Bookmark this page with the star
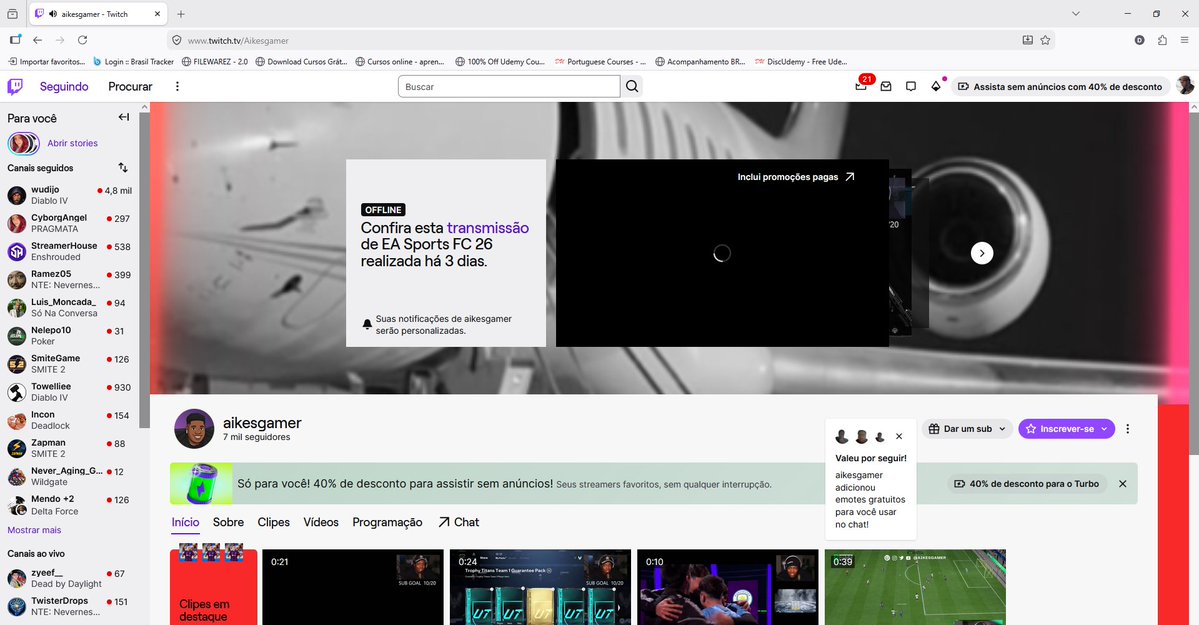The image size is (1199, 625). point(1045,40)
